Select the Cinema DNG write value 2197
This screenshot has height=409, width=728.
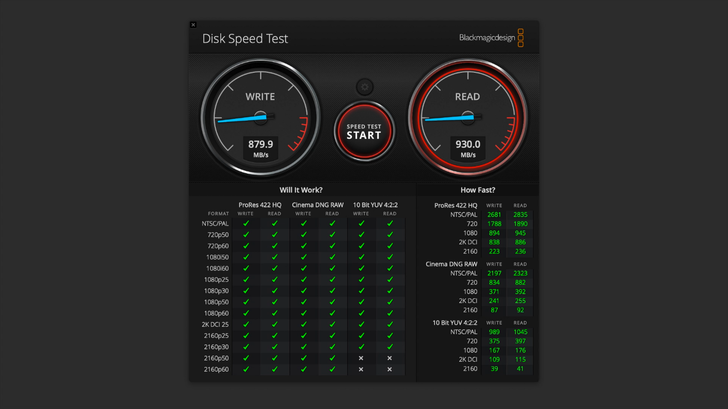click(494, 273)
